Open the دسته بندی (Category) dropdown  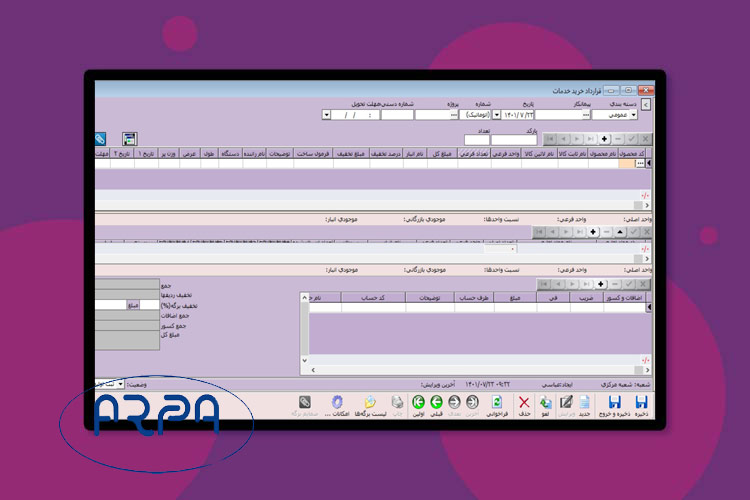(596, 114)
